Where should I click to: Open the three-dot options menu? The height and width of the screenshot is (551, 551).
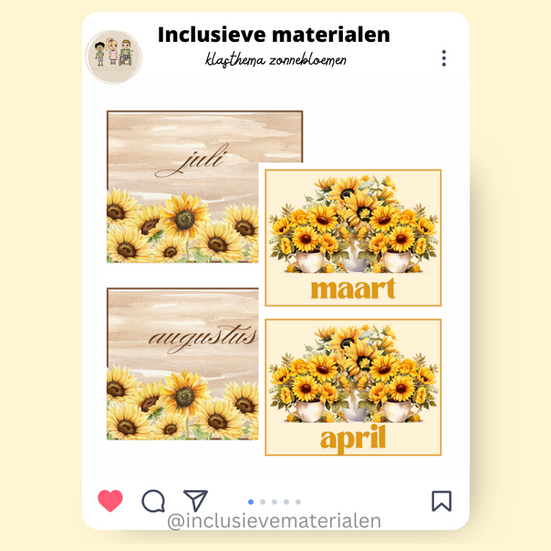coord(444,58)
